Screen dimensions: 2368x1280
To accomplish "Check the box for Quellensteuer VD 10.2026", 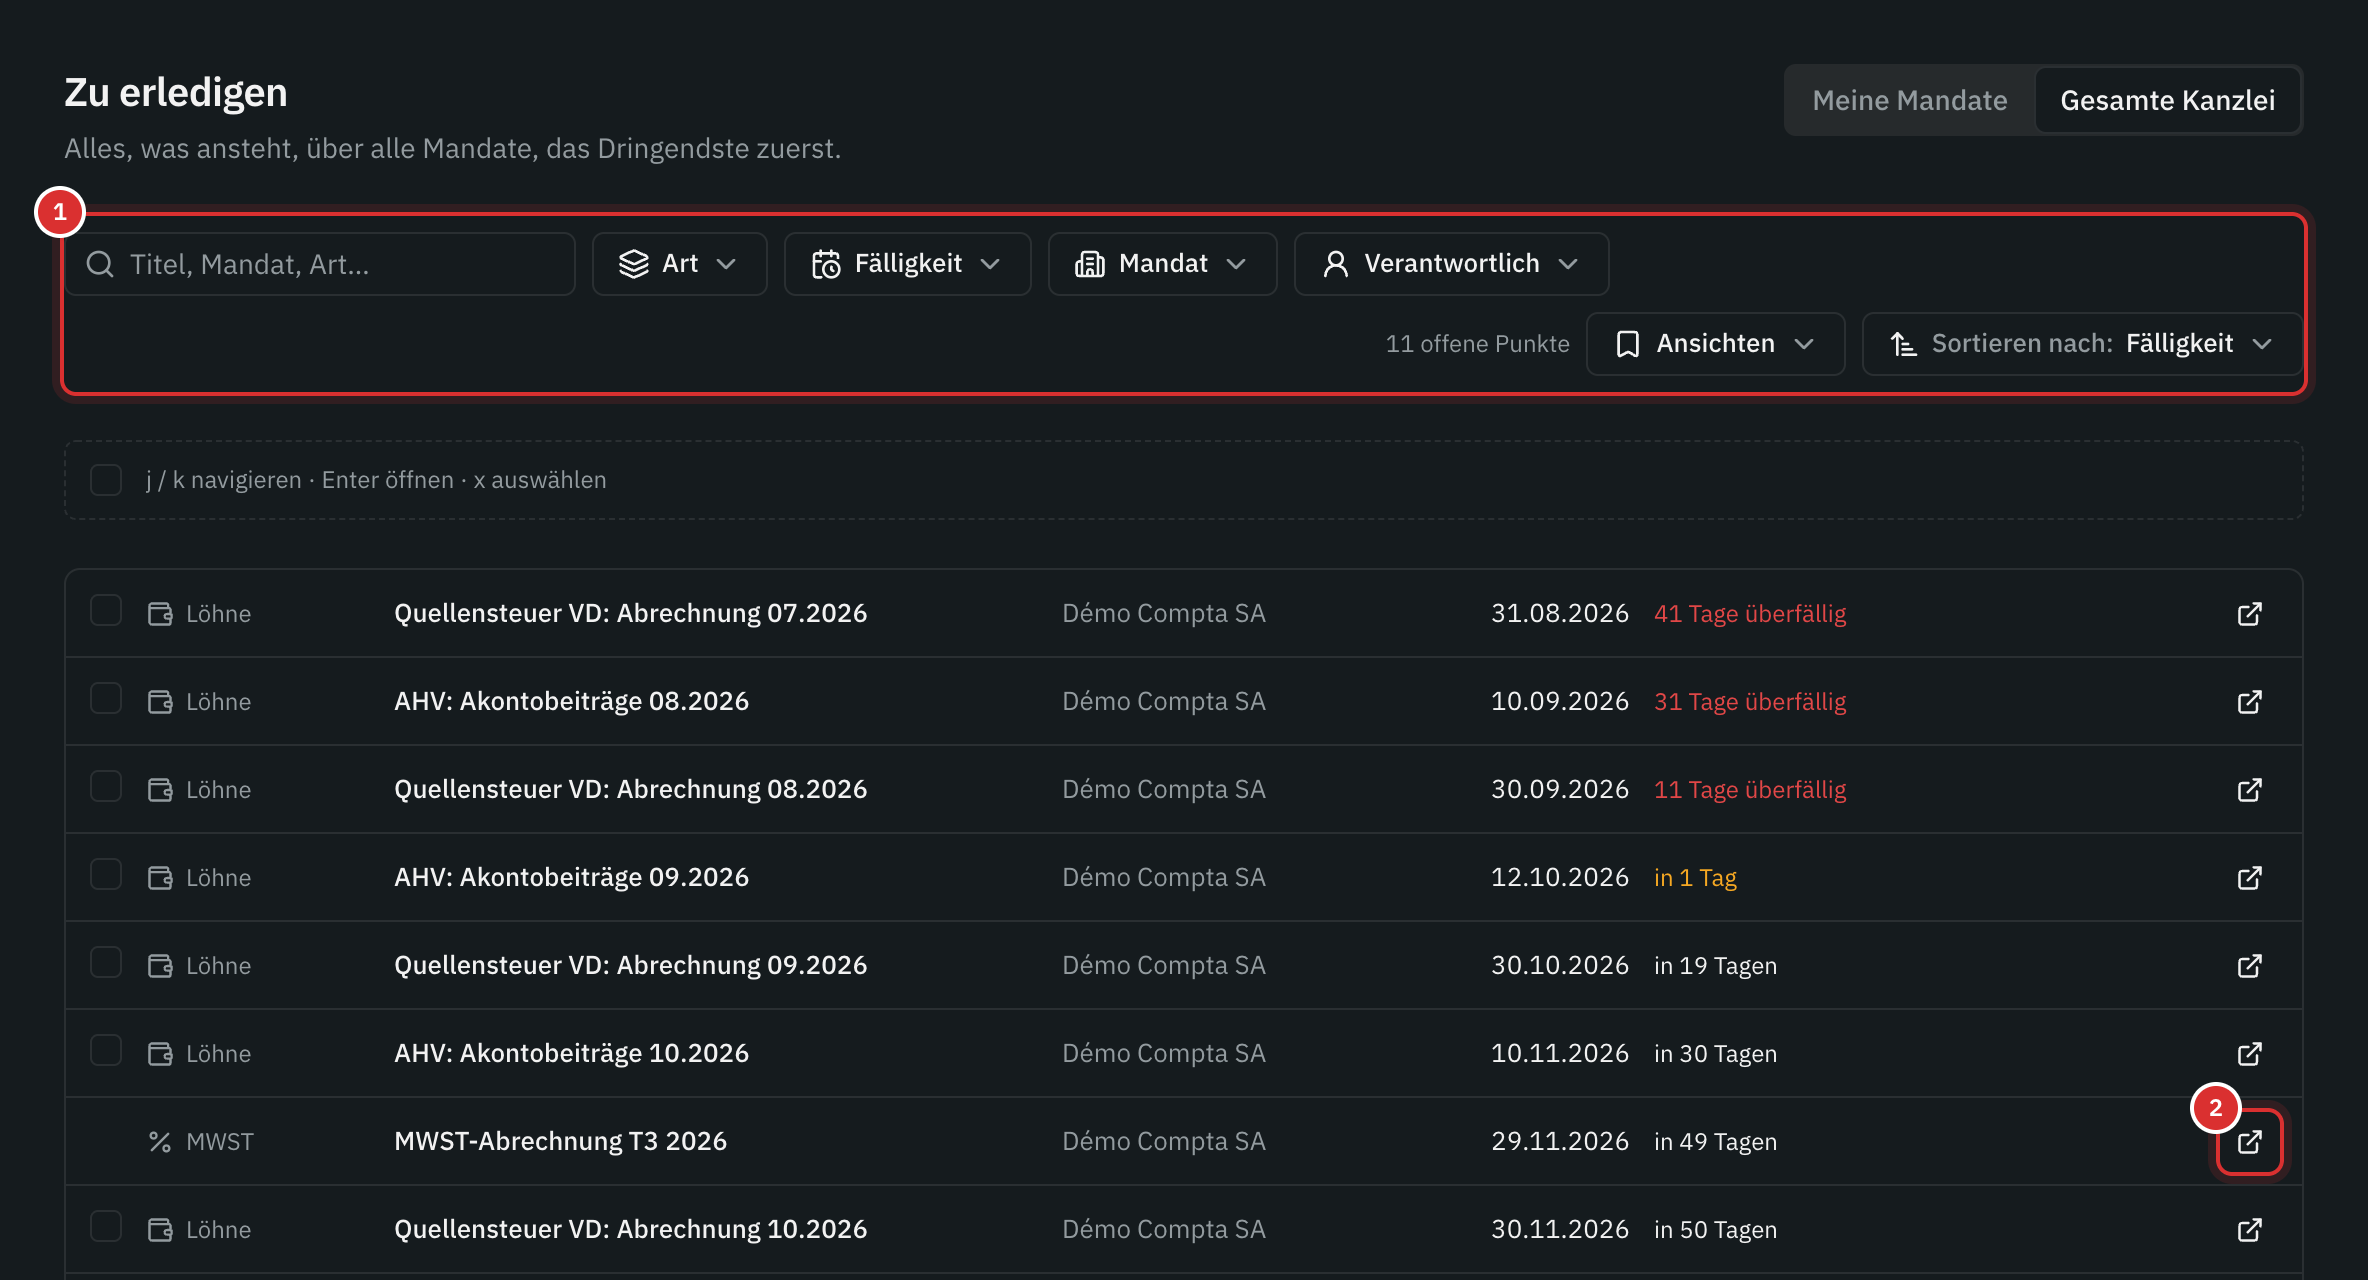I will coord(106,1227).
